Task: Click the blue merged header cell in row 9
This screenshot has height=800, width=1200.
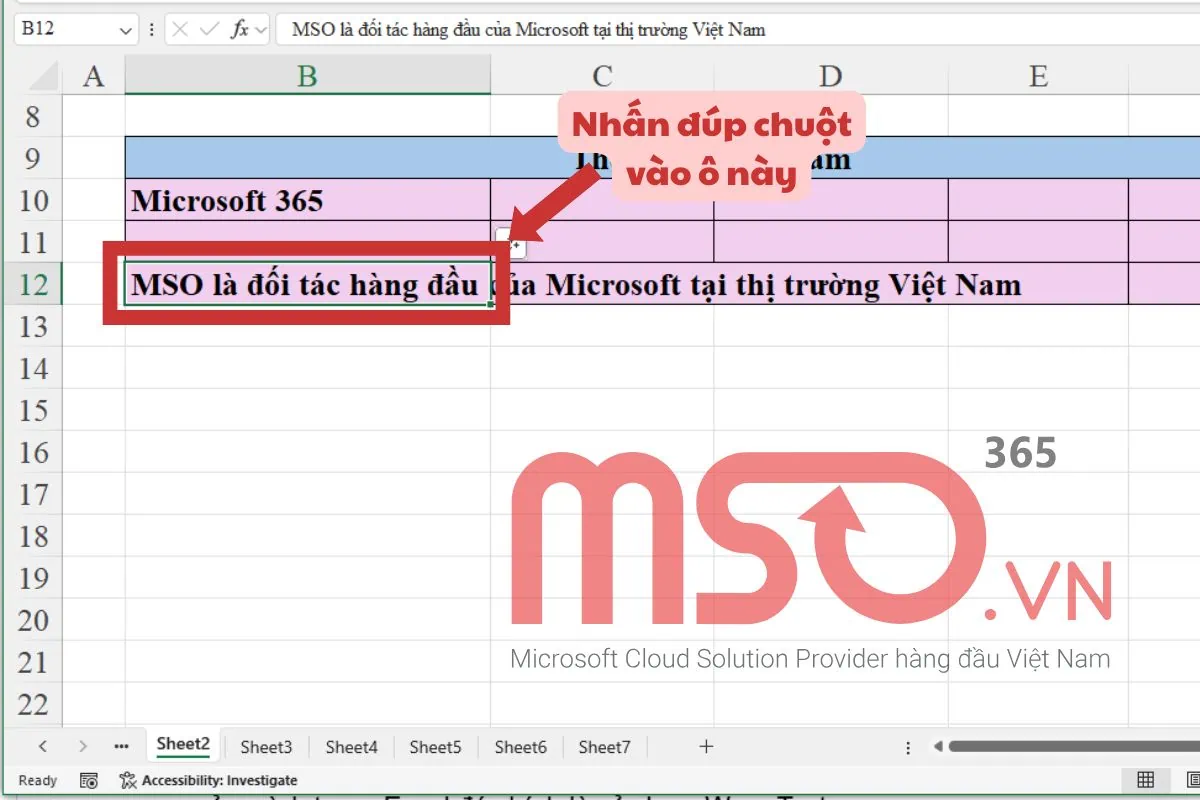Action: point(662,158)
